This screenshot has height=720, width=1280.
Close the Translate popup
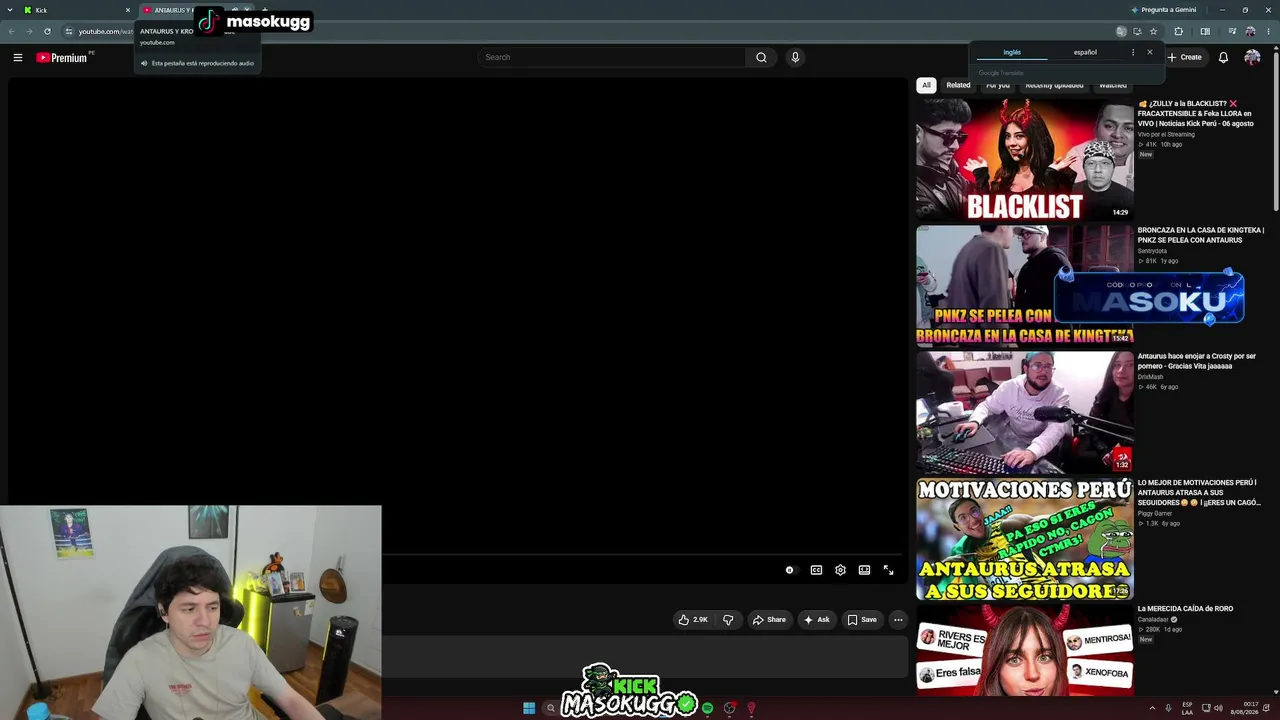click(1150, 52)
